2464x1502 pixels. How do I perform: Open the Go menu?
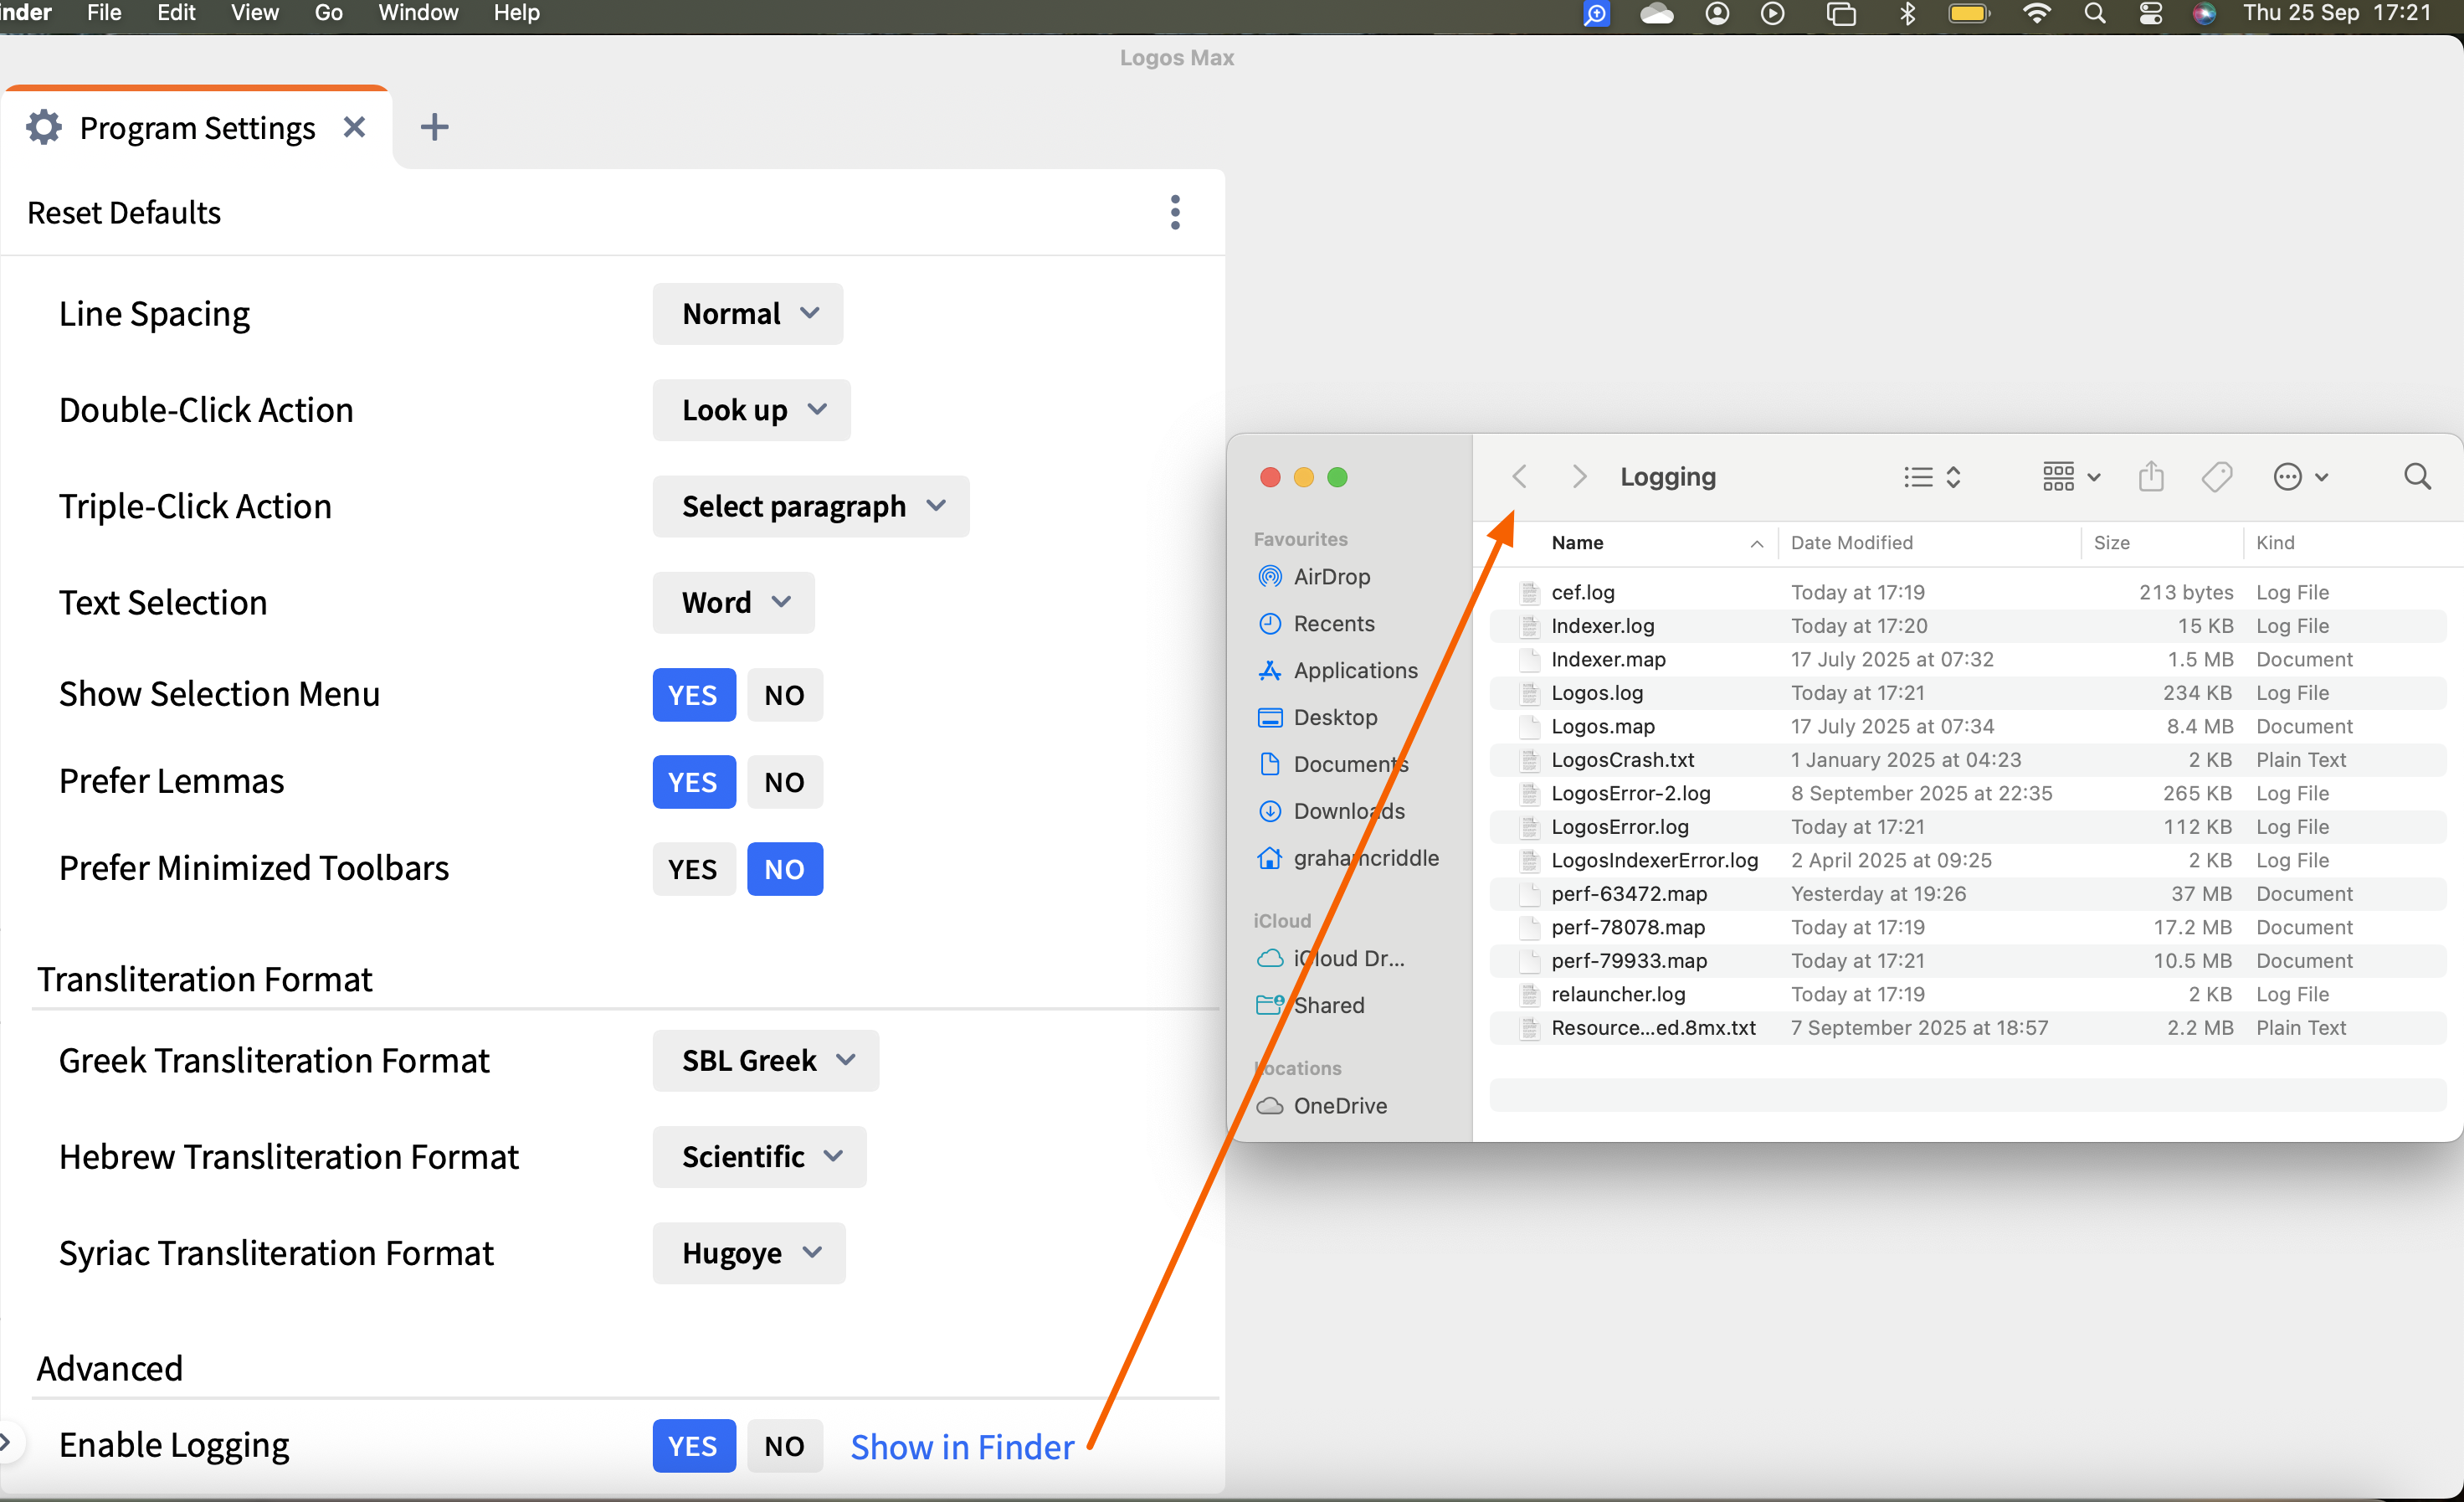click(x=328, y=13)
